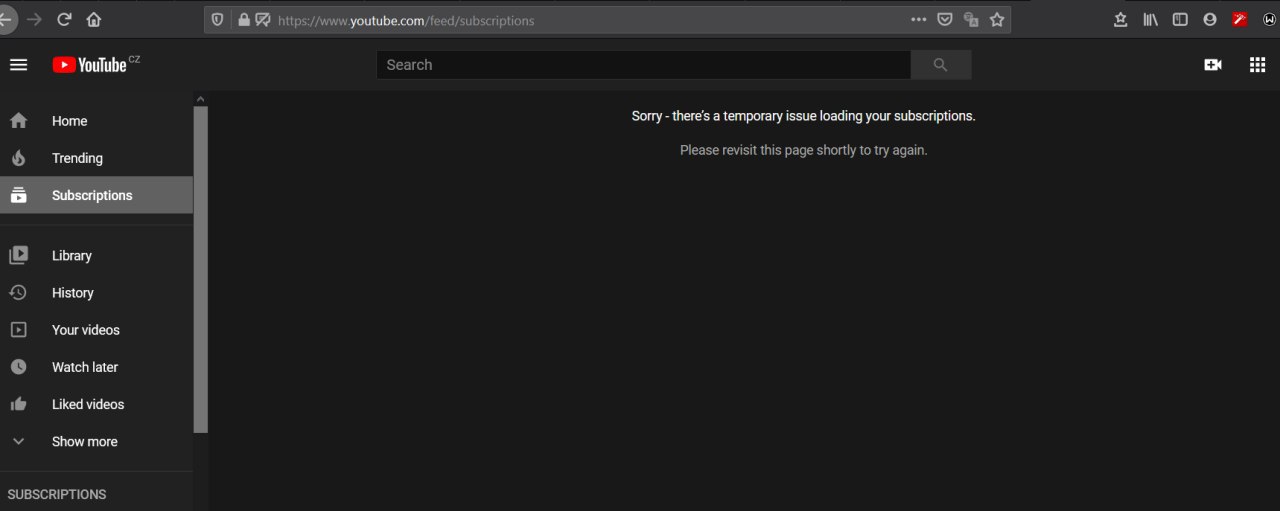Image resolution: width=1280 pixels, height=511 pixels.
Task: Click the permissions icon beside the padlock
Action: [x=263, y=20]
